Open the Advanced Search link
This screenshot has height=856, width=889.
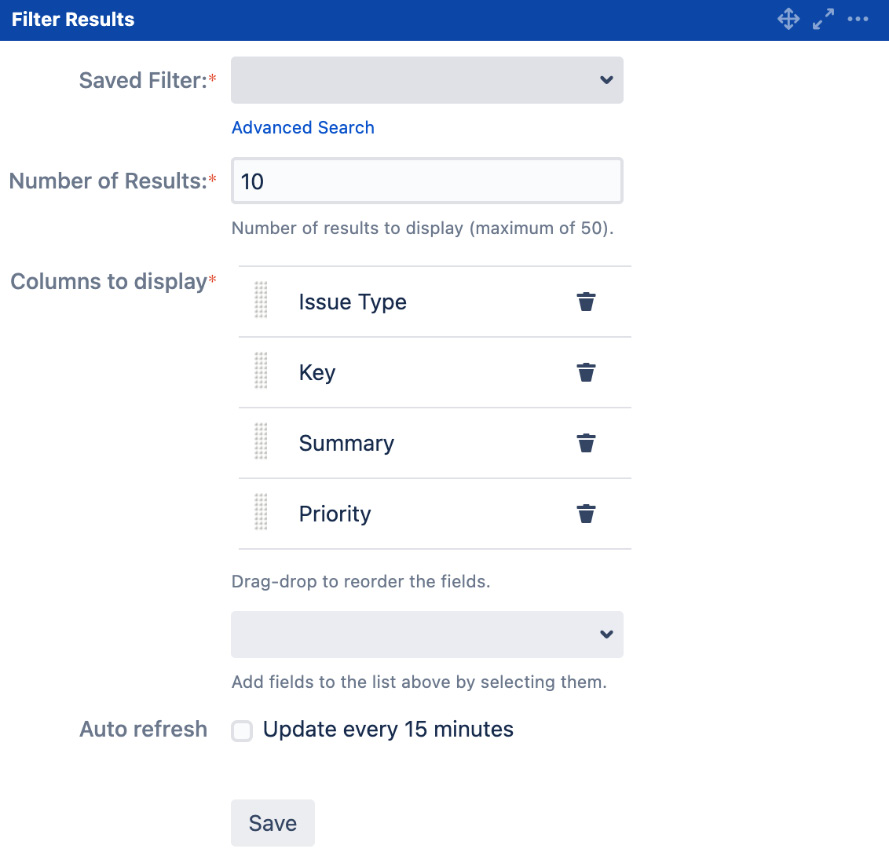coord(303,128)
